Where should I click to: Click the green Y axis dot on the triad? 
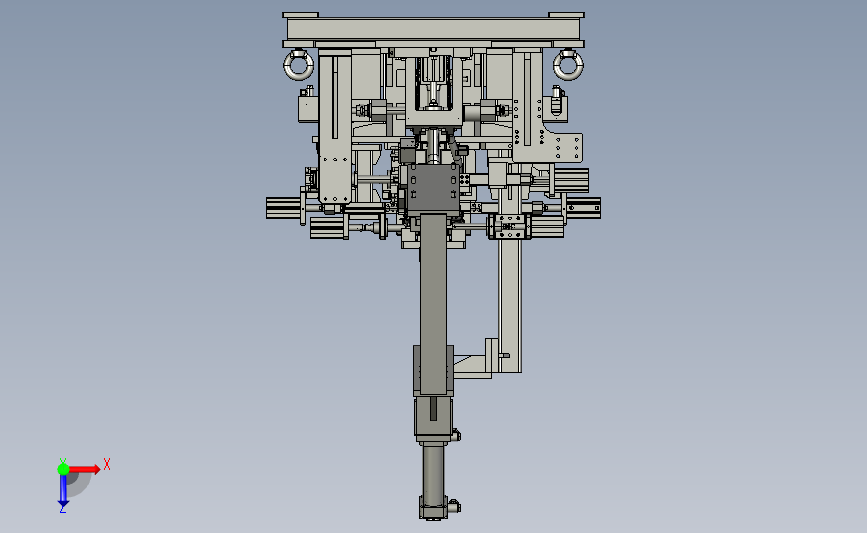pyautogui.click(x=63, y=469)
